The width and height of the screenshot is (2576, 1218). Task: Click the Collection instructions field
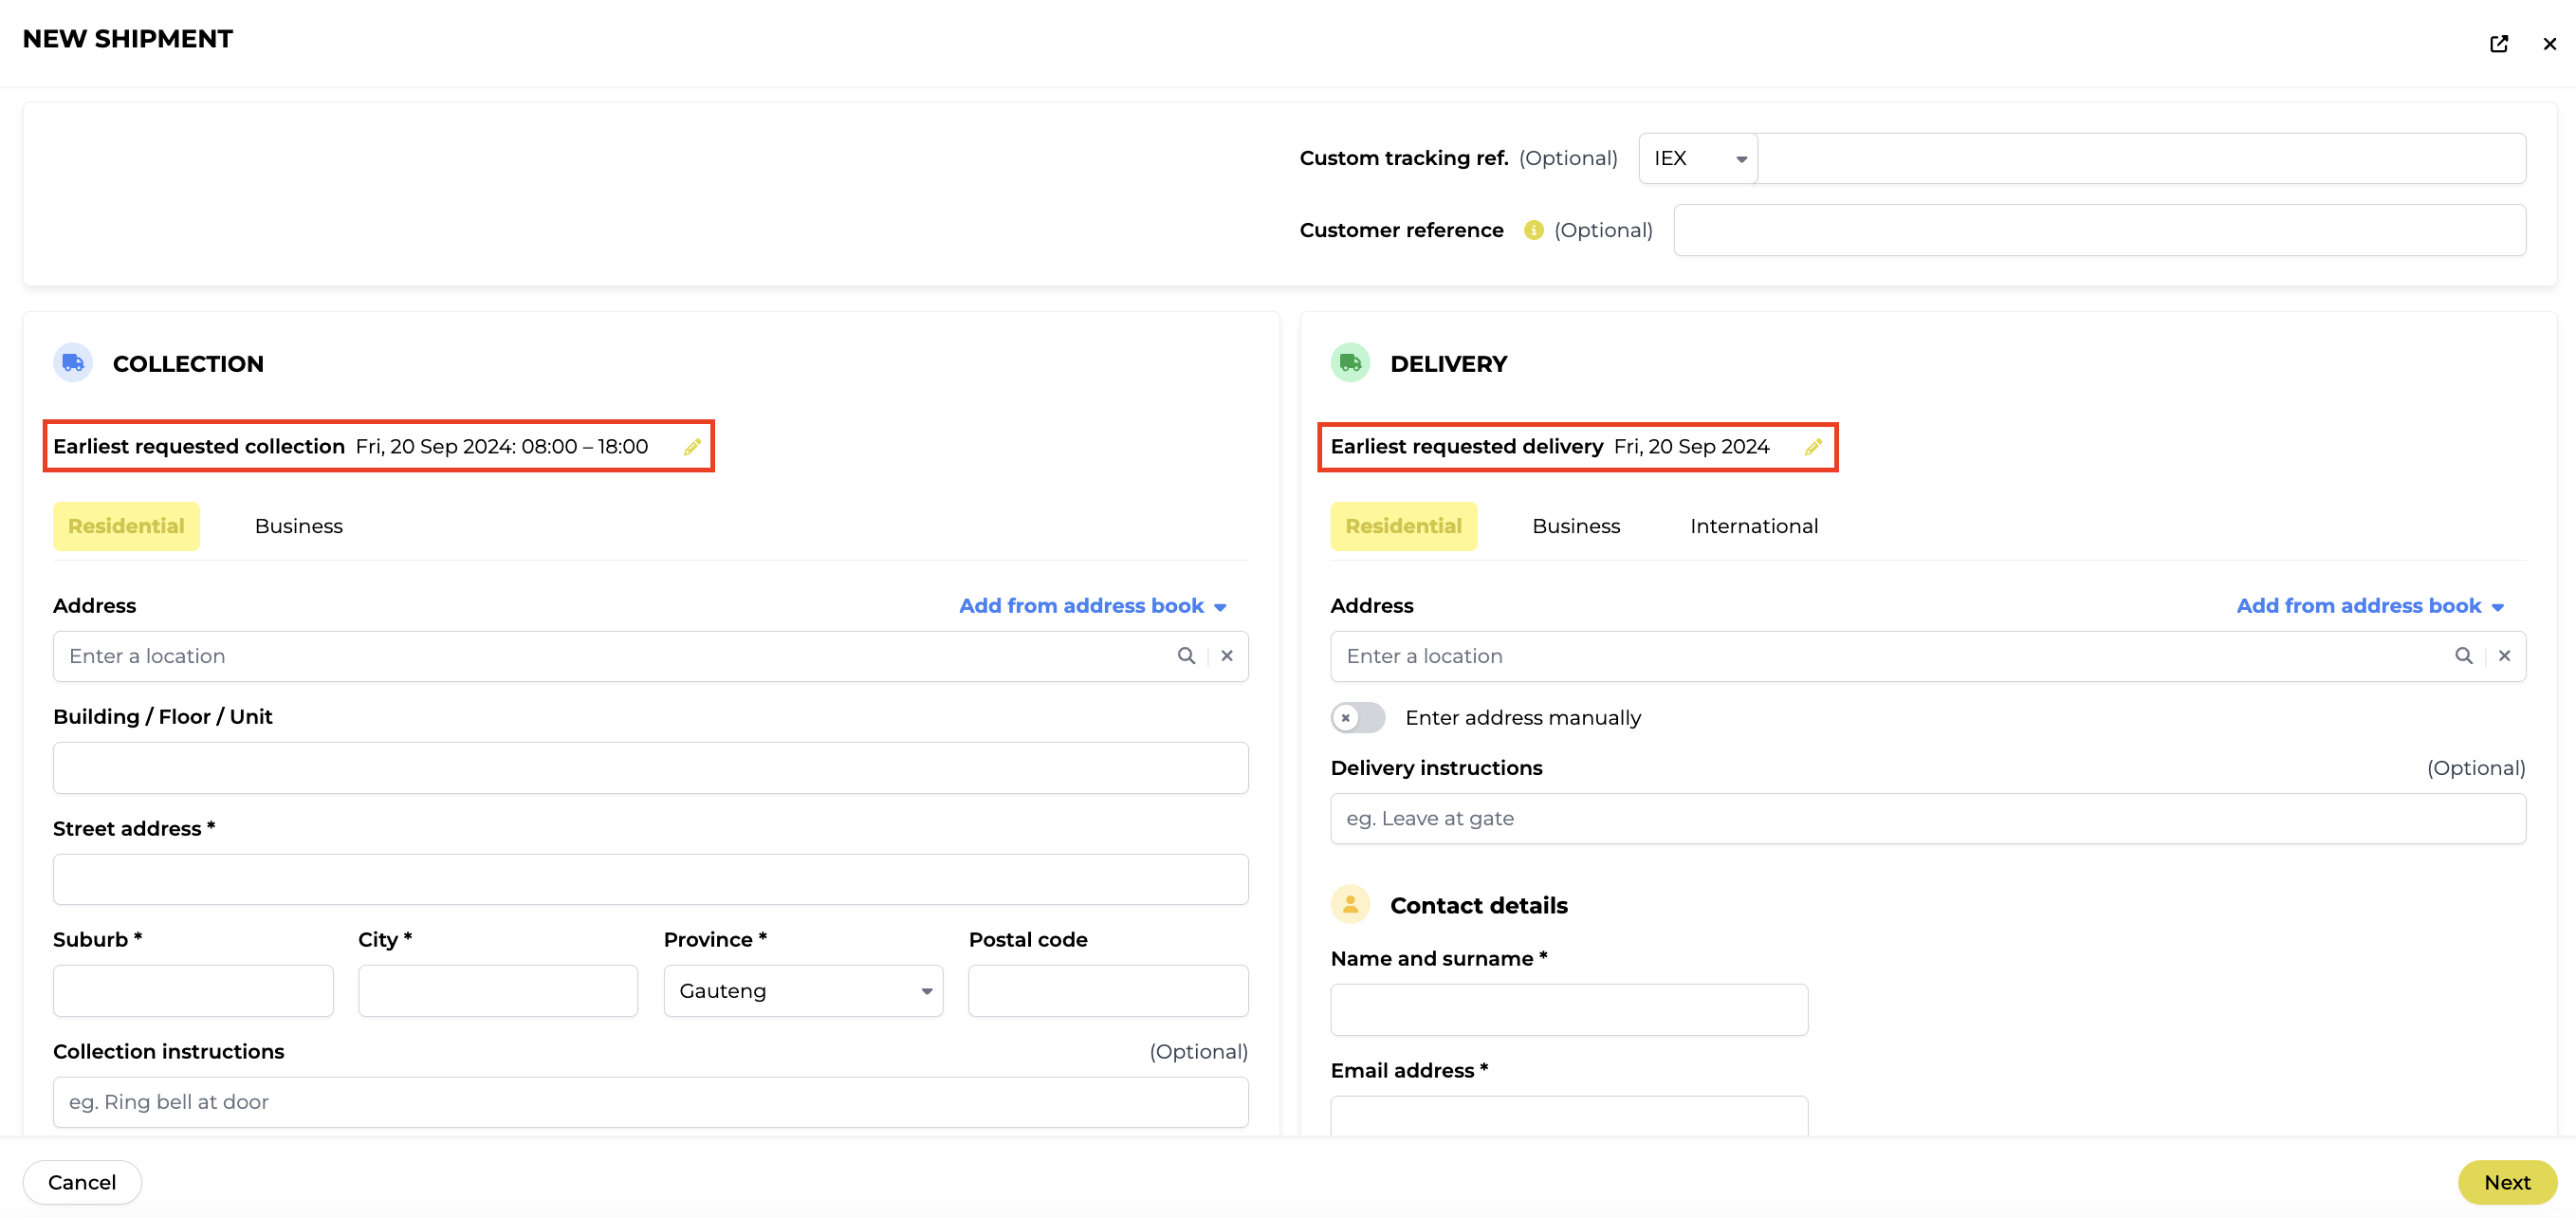(x=650, y=1102)
